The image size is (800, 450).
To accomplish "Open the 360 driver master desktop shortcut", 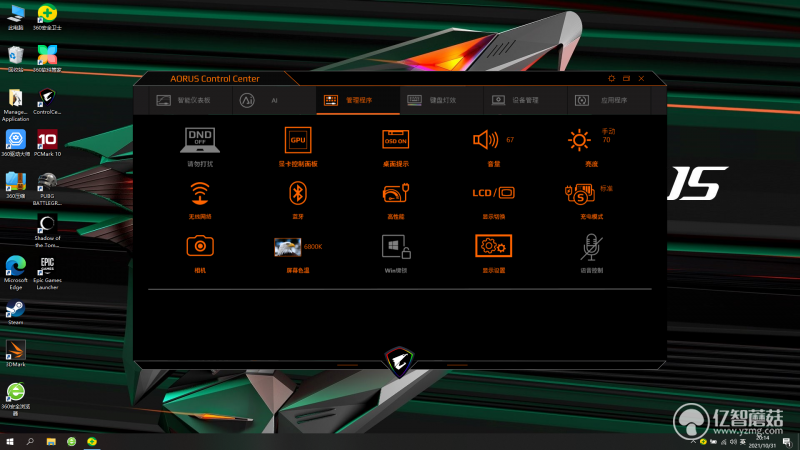I will 16,143.
